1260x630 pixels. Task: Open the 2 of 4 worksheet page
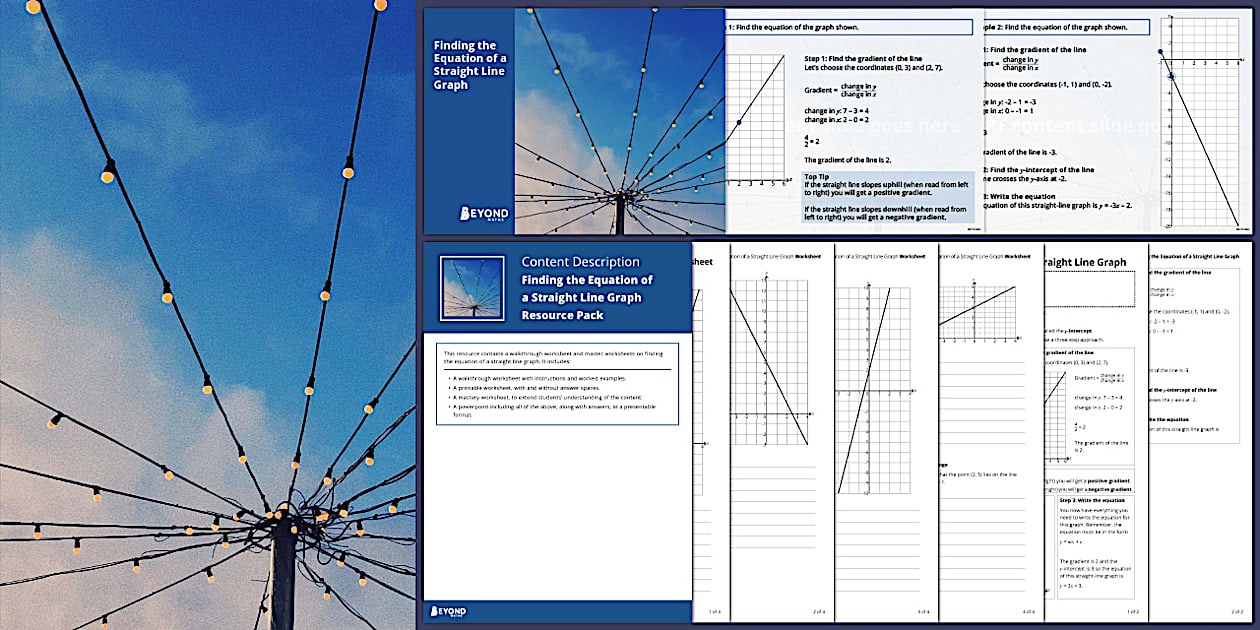[819, 613]
